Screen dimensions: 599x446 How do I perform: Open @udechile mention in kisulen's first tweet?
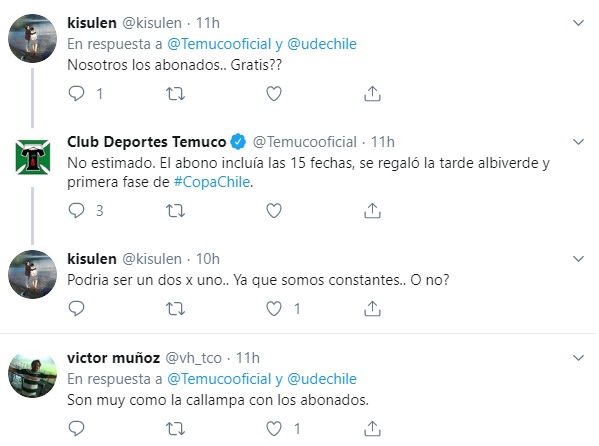pyautogui.click(x=322, y=44)
